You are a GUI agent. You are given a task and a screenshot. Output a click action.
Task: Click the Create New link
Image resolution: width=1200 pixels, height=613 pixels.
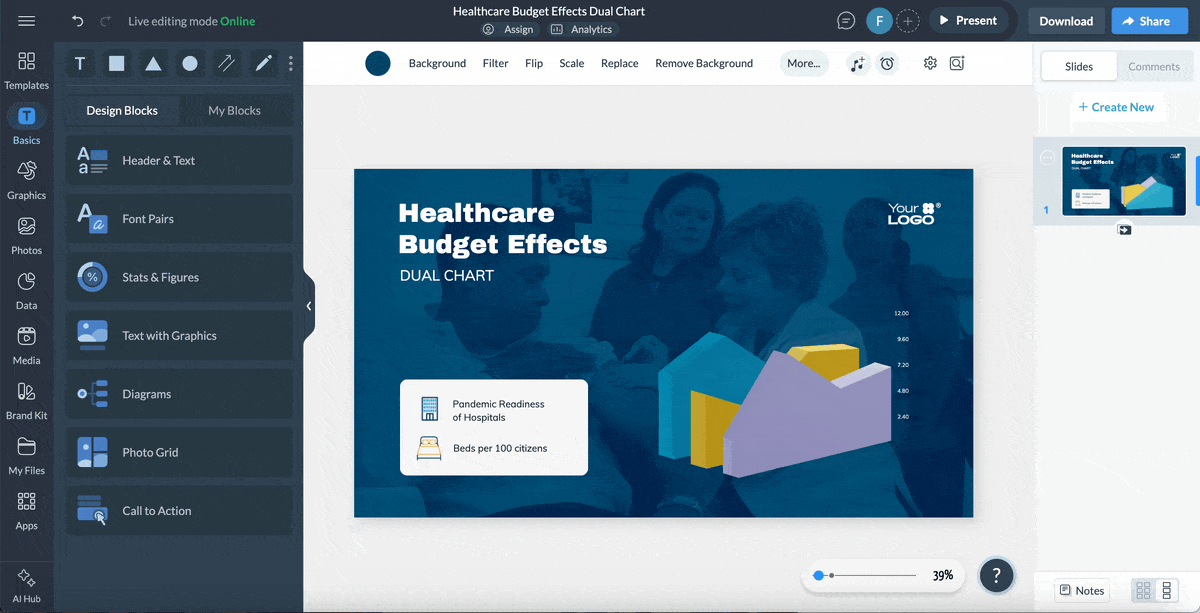coord(1118,107)
